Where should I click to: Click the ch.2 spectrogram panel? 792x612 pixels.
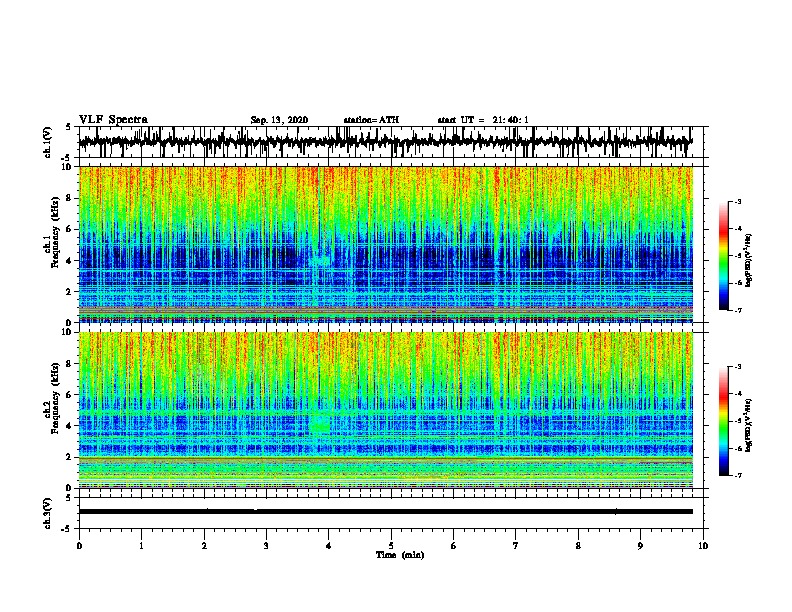click(x=385, y=410)
